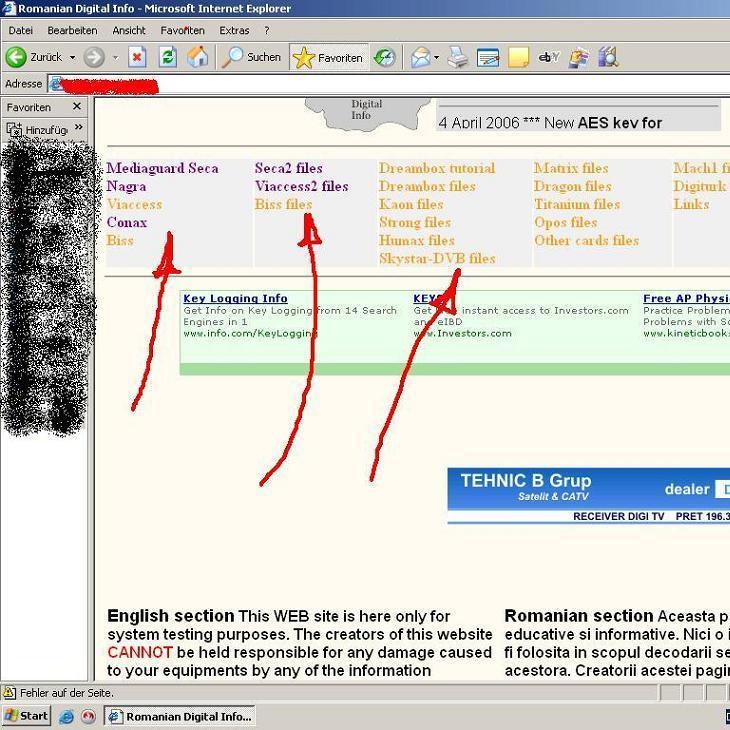Click the Edit page icon in toolbar

pos(488,58)
